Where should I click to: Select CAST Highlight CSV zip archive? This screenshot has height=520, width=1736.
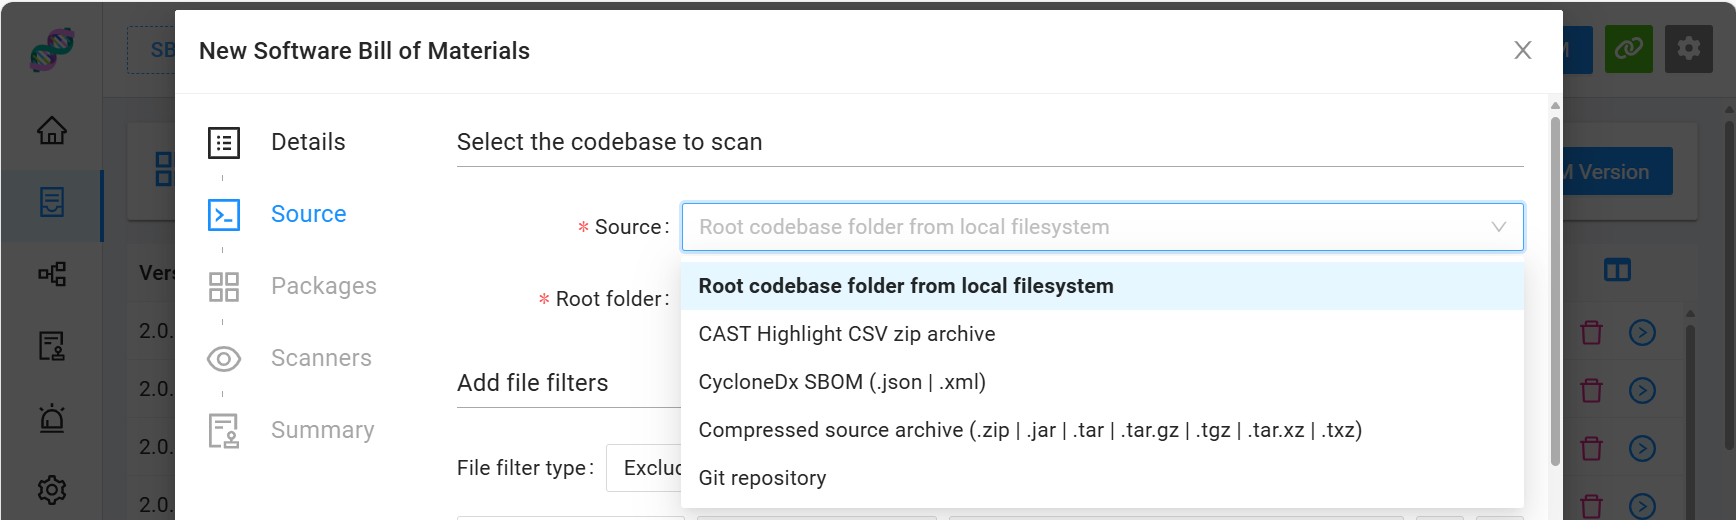[x=846, y=334]
